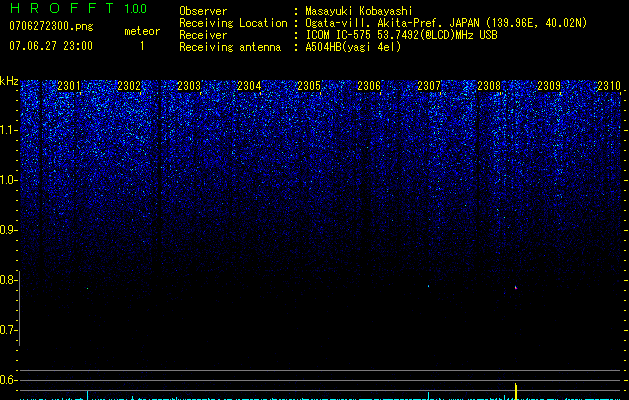Click the meteor label

(142, 31)
